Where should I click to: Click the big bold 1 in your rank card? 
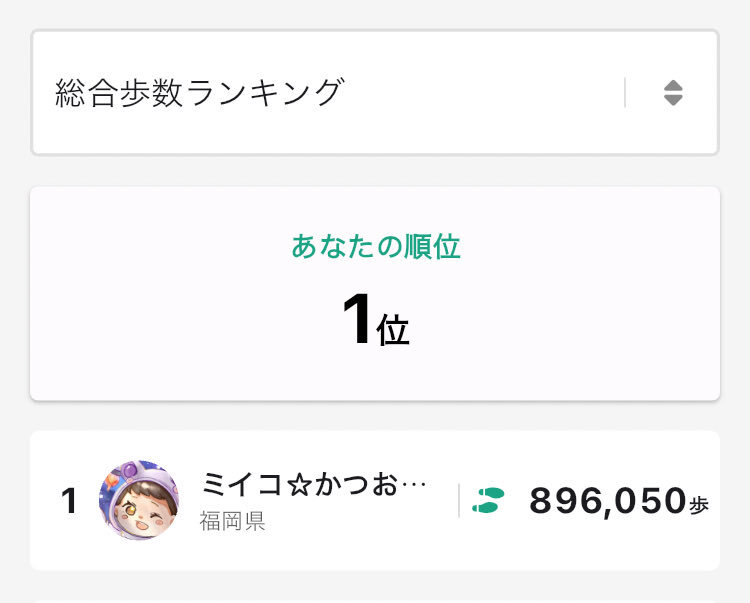click(x=357, y=322)
